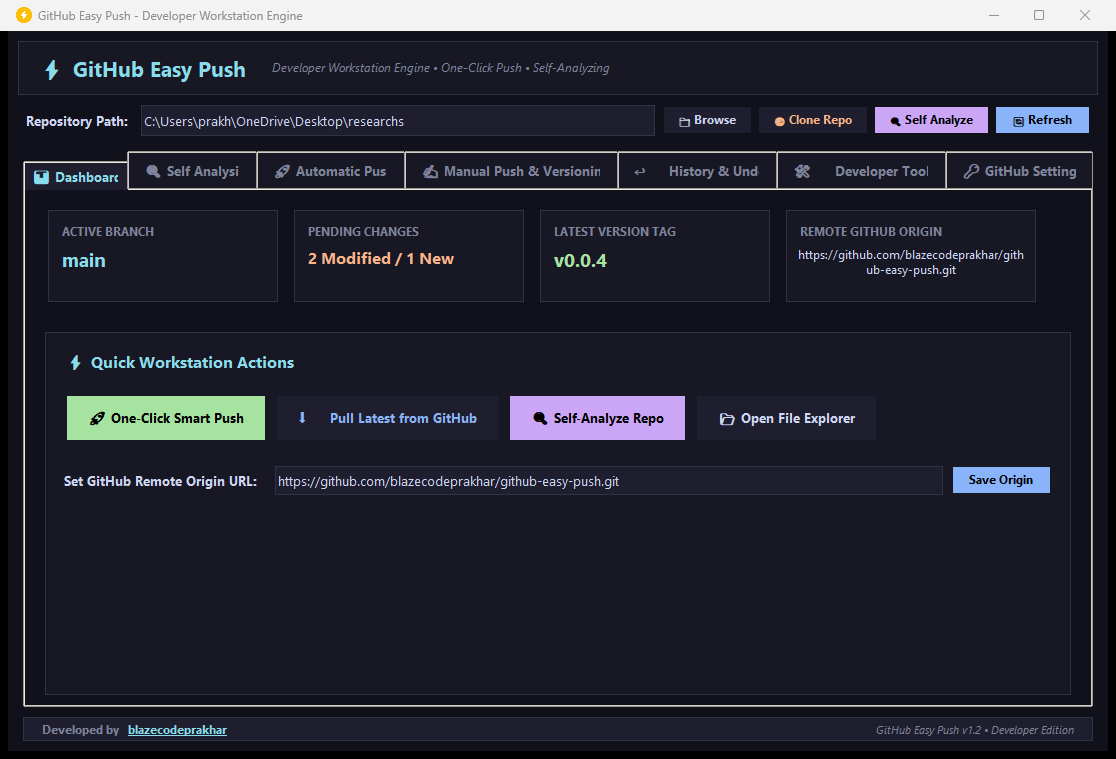Image resolution: width=1116 pixels, height=759 pixels.
Task: Go to Manual Push & Versioning tab
Action: [x=512, y=171]
